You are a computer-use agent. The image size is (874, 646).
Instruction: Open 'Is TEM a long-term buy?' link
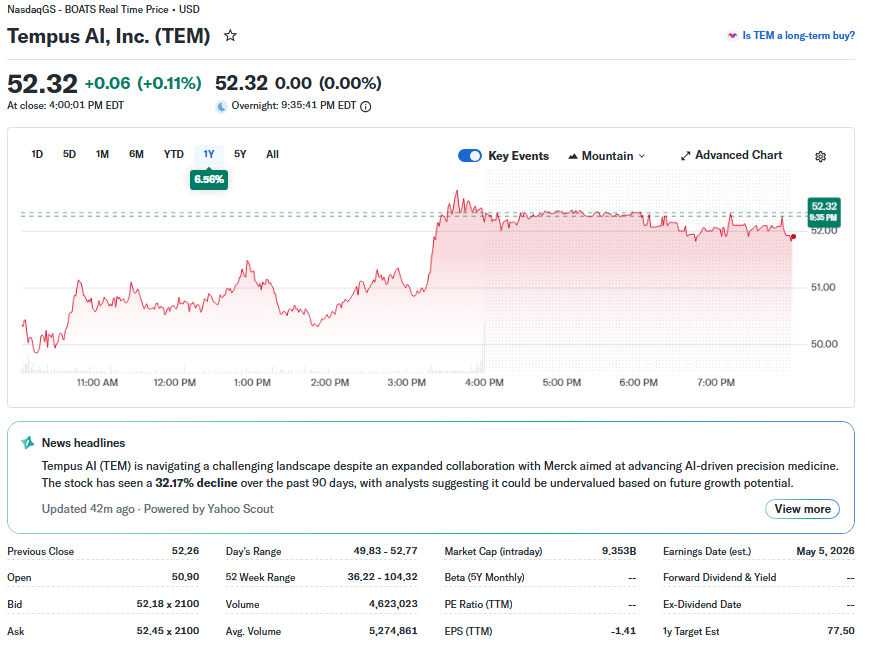(798, 36)
